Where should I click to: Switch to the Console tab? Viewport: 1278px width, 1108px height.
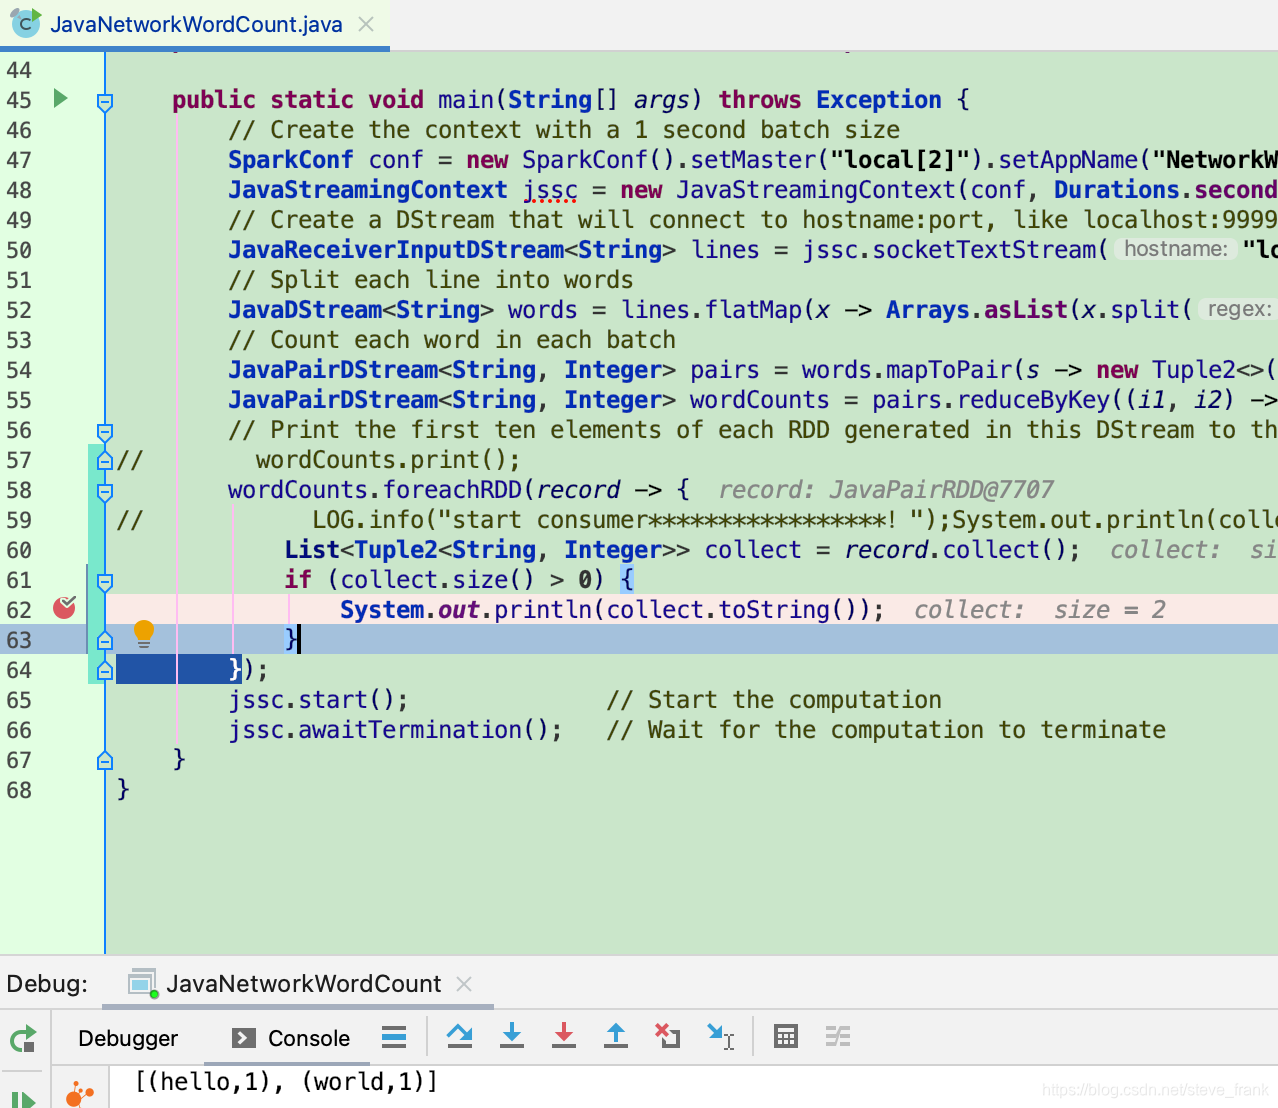click(x=291, y=1038)
